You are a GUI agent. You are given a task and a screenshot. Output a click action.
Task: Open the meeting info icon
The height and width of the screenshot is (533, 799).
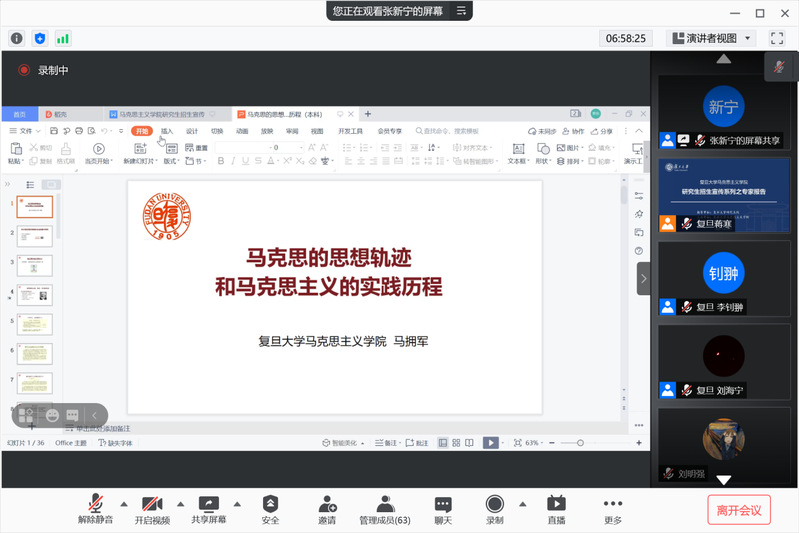(17, 38)
